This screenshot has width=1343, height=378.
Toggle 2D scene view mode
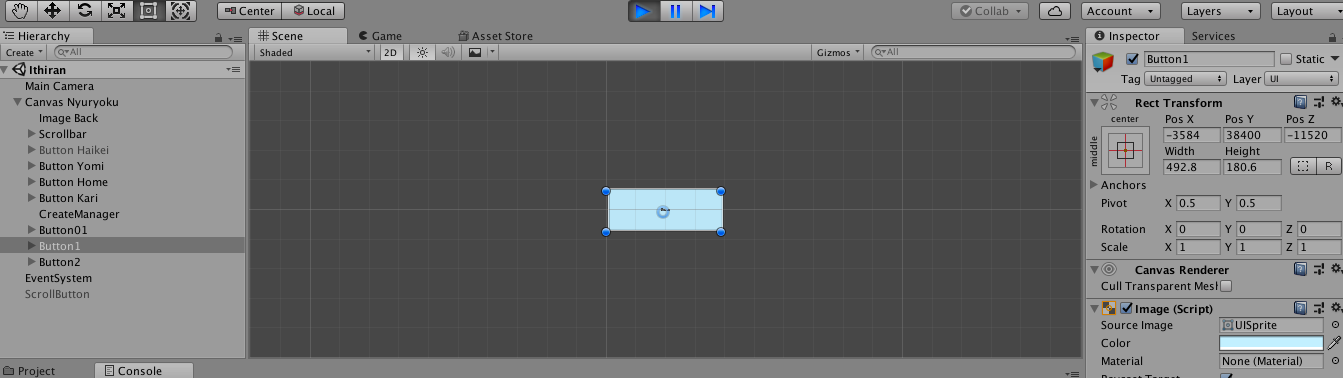[392, 52]
